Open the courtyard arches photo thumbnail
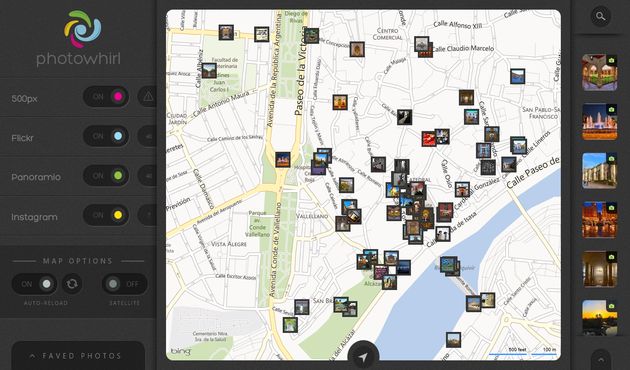Screen dimensions: 630x370 tap(599, 72)
